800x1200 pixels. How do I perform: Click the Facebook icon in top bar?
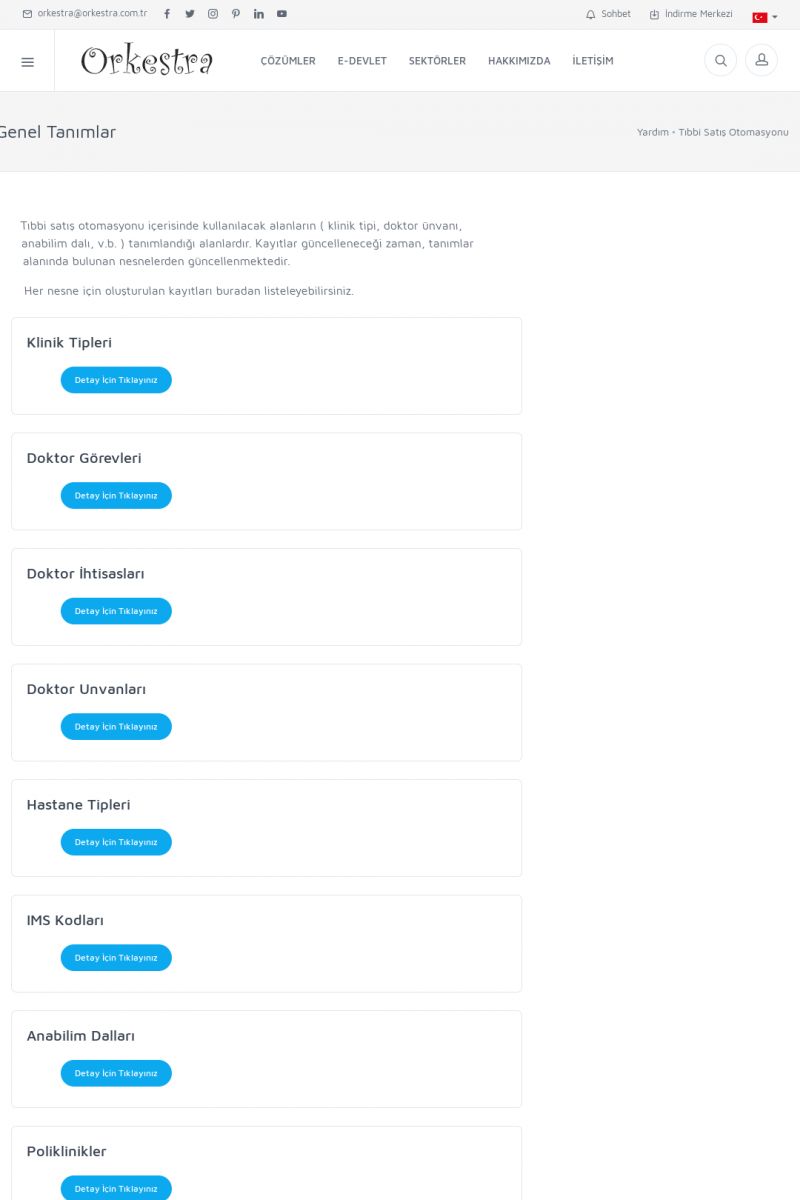[x=167, y=14]
